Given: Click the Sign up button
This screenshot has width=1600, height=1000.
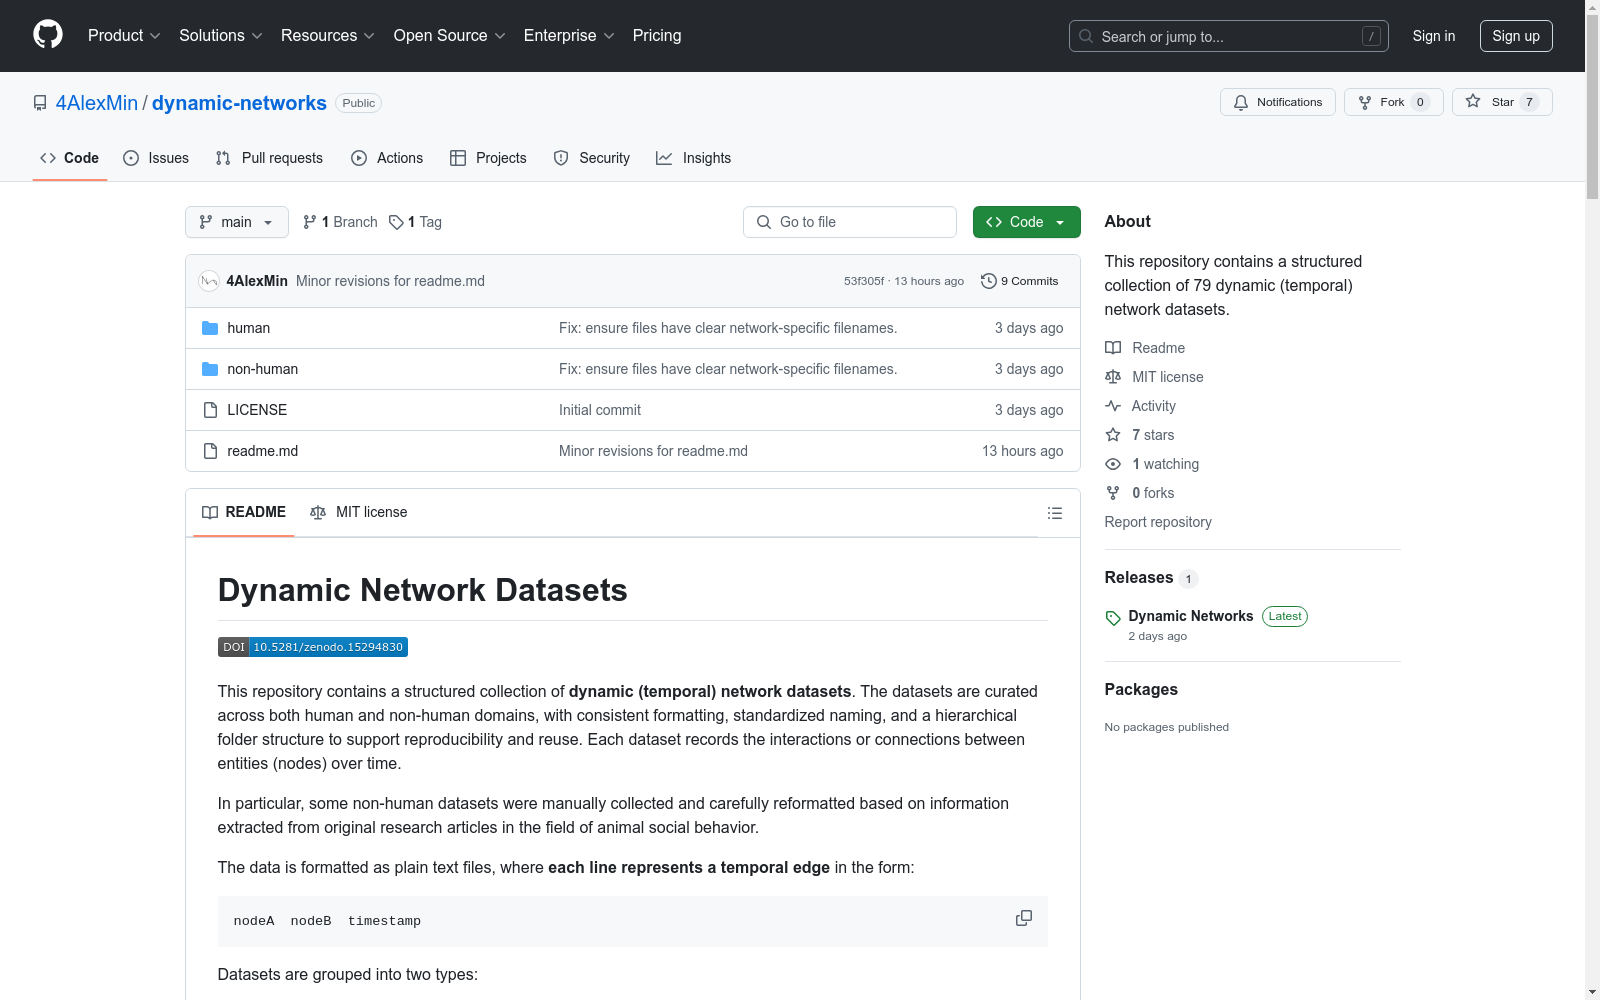Looking at the screenshot, I should pos(1516,36).
